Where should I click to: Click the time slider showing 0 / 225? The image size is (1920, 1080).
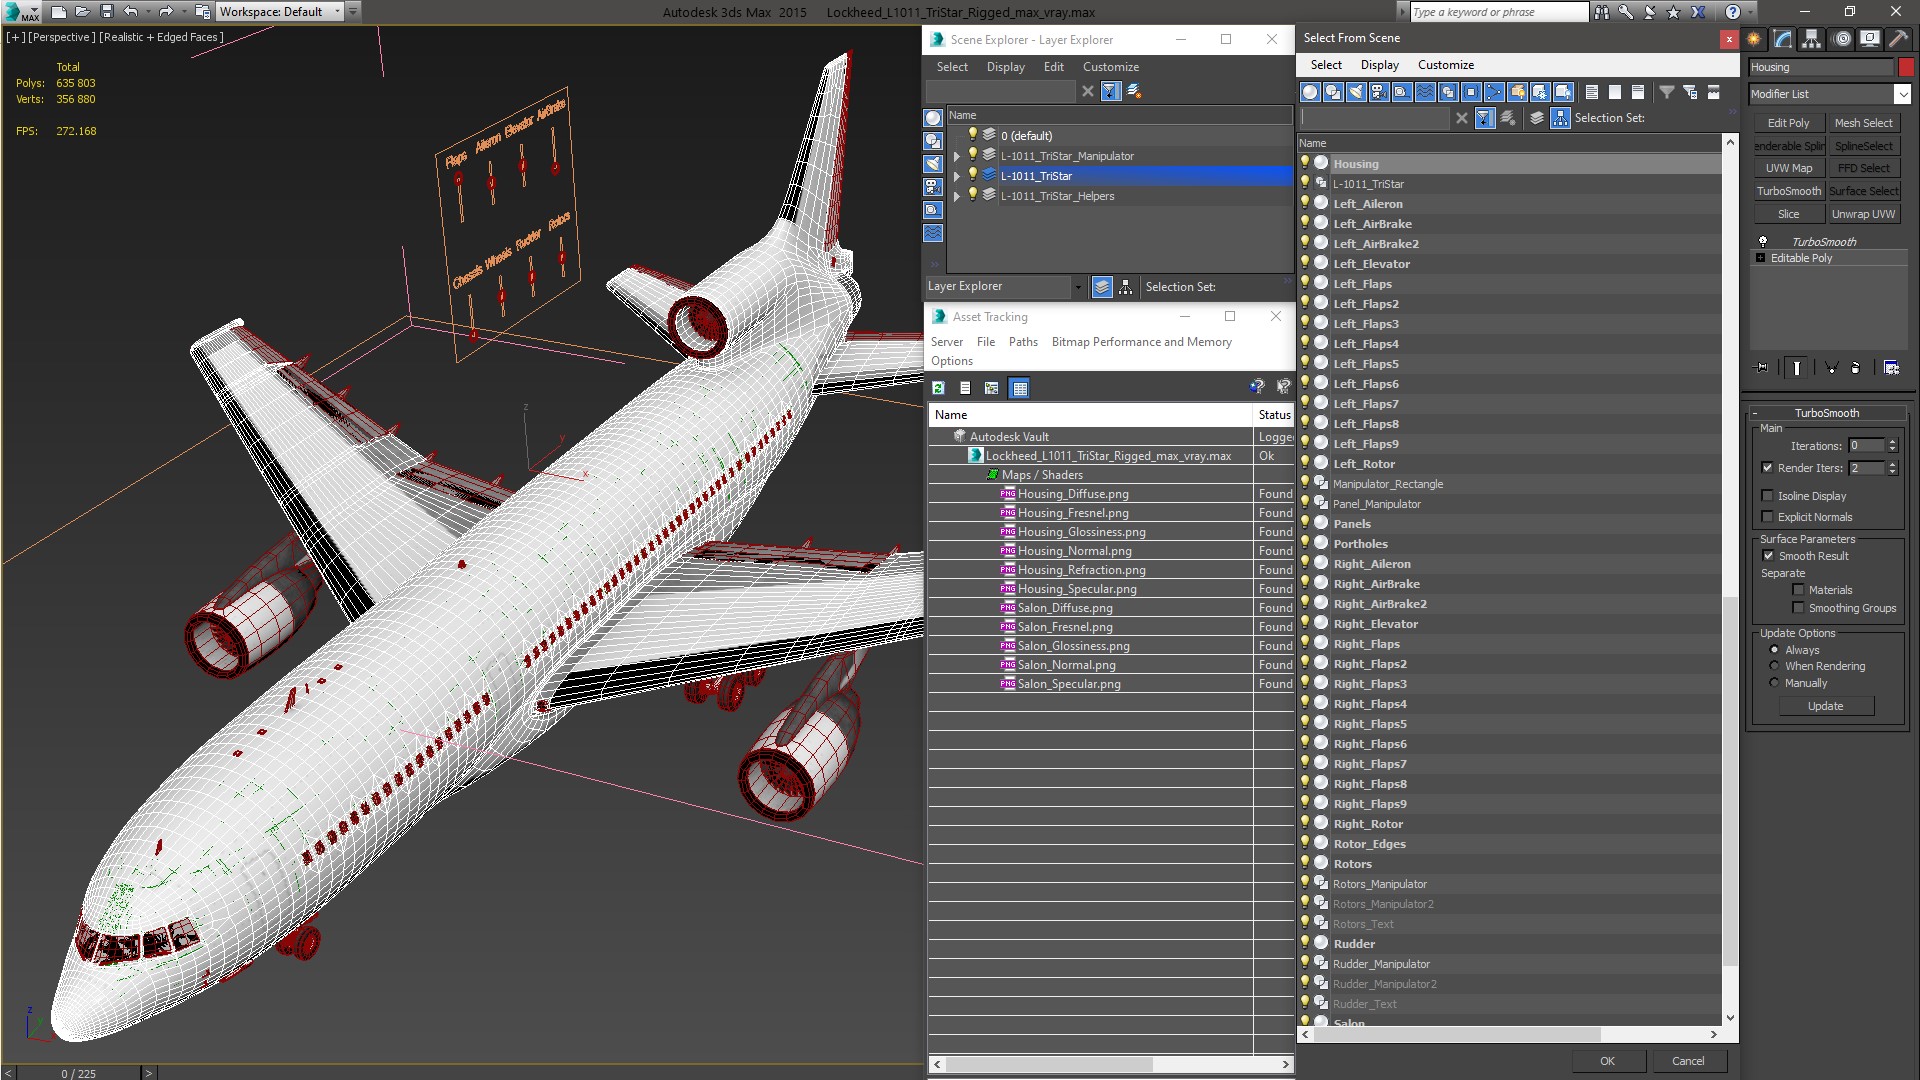click(x=79, y=1073)
